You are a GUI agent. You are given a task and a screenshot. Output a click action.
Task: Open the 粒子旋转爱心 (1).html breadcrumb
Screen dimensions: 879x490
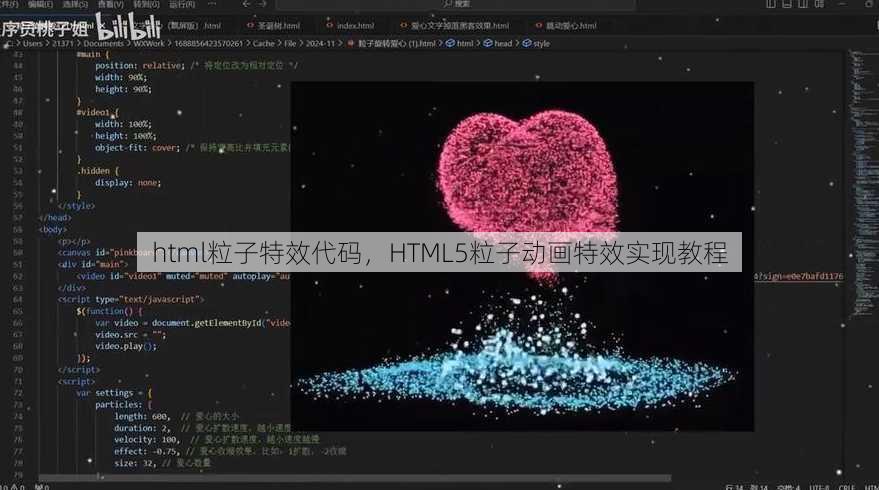392,43
